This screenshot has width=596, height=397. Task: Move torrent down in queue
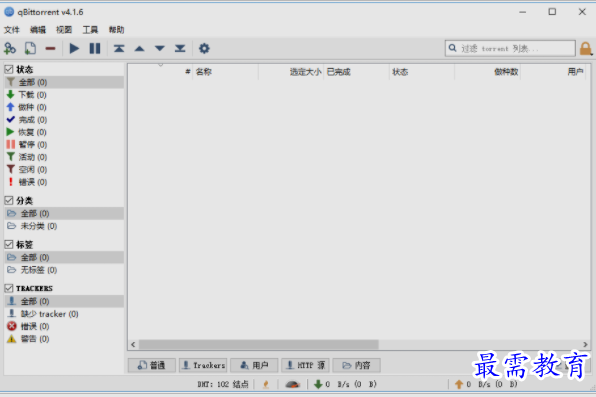160,48
